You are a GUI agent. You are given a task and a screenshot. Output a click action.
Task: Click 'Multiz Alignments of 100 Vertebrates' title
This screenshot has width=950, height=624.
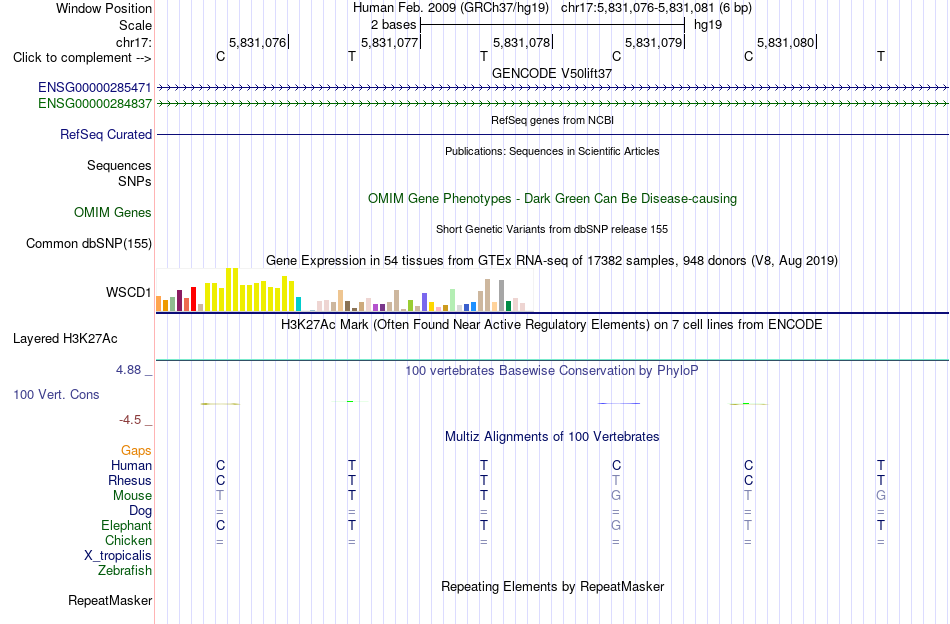[552, 437]
